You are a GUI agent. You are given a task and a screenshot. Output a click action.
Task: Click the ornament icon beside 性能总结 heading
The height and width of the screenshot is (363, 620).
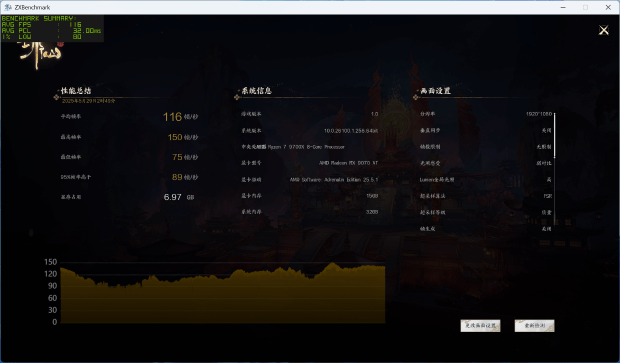[x=56, y=97]
